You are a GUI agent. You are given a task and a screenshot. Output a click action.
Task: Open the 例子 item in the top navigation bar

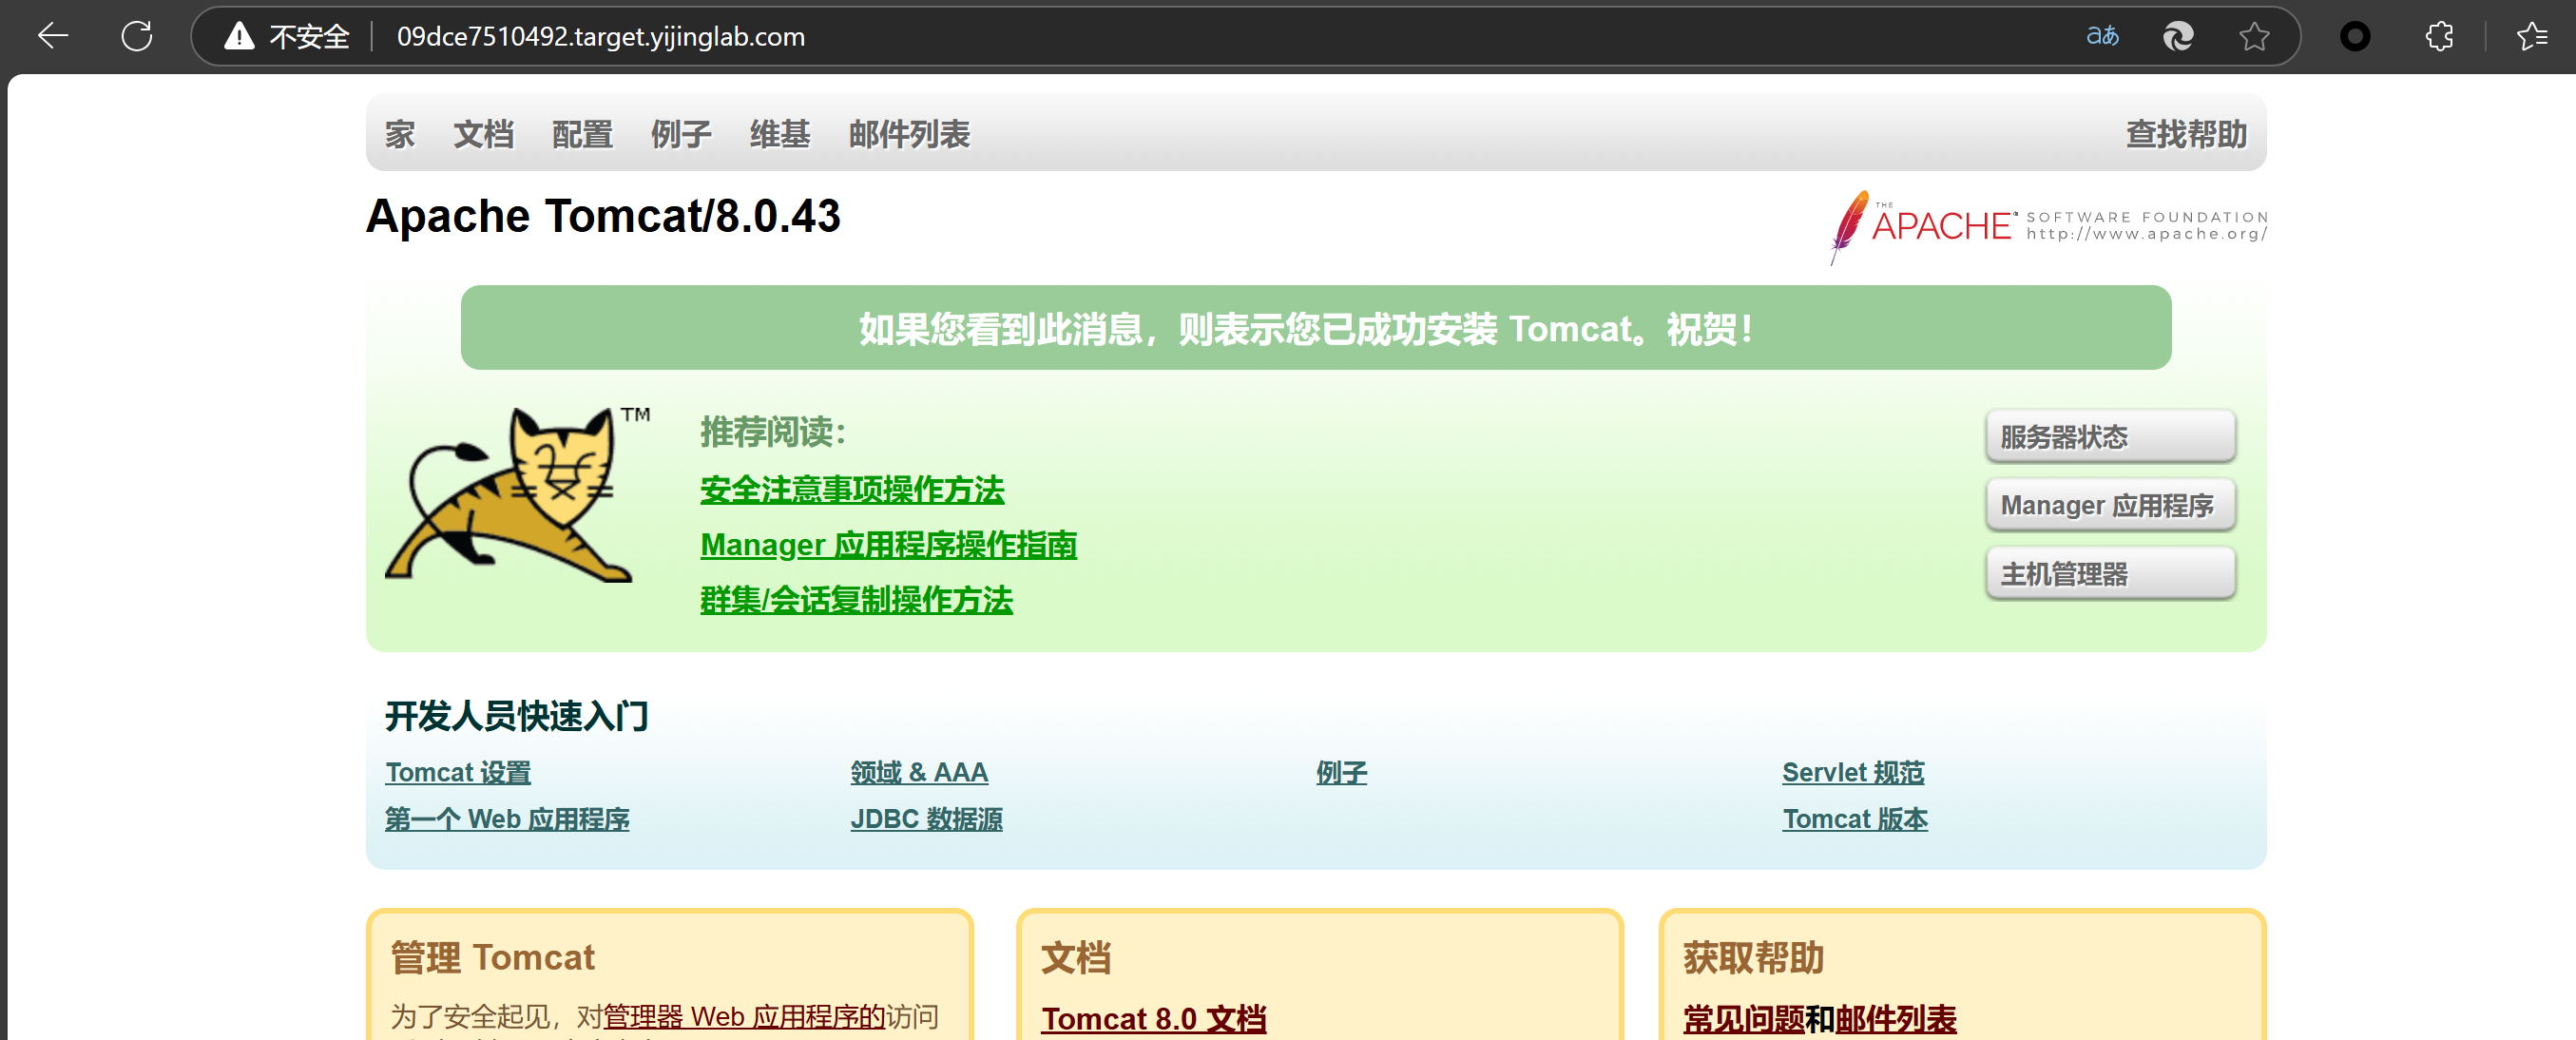681,134
